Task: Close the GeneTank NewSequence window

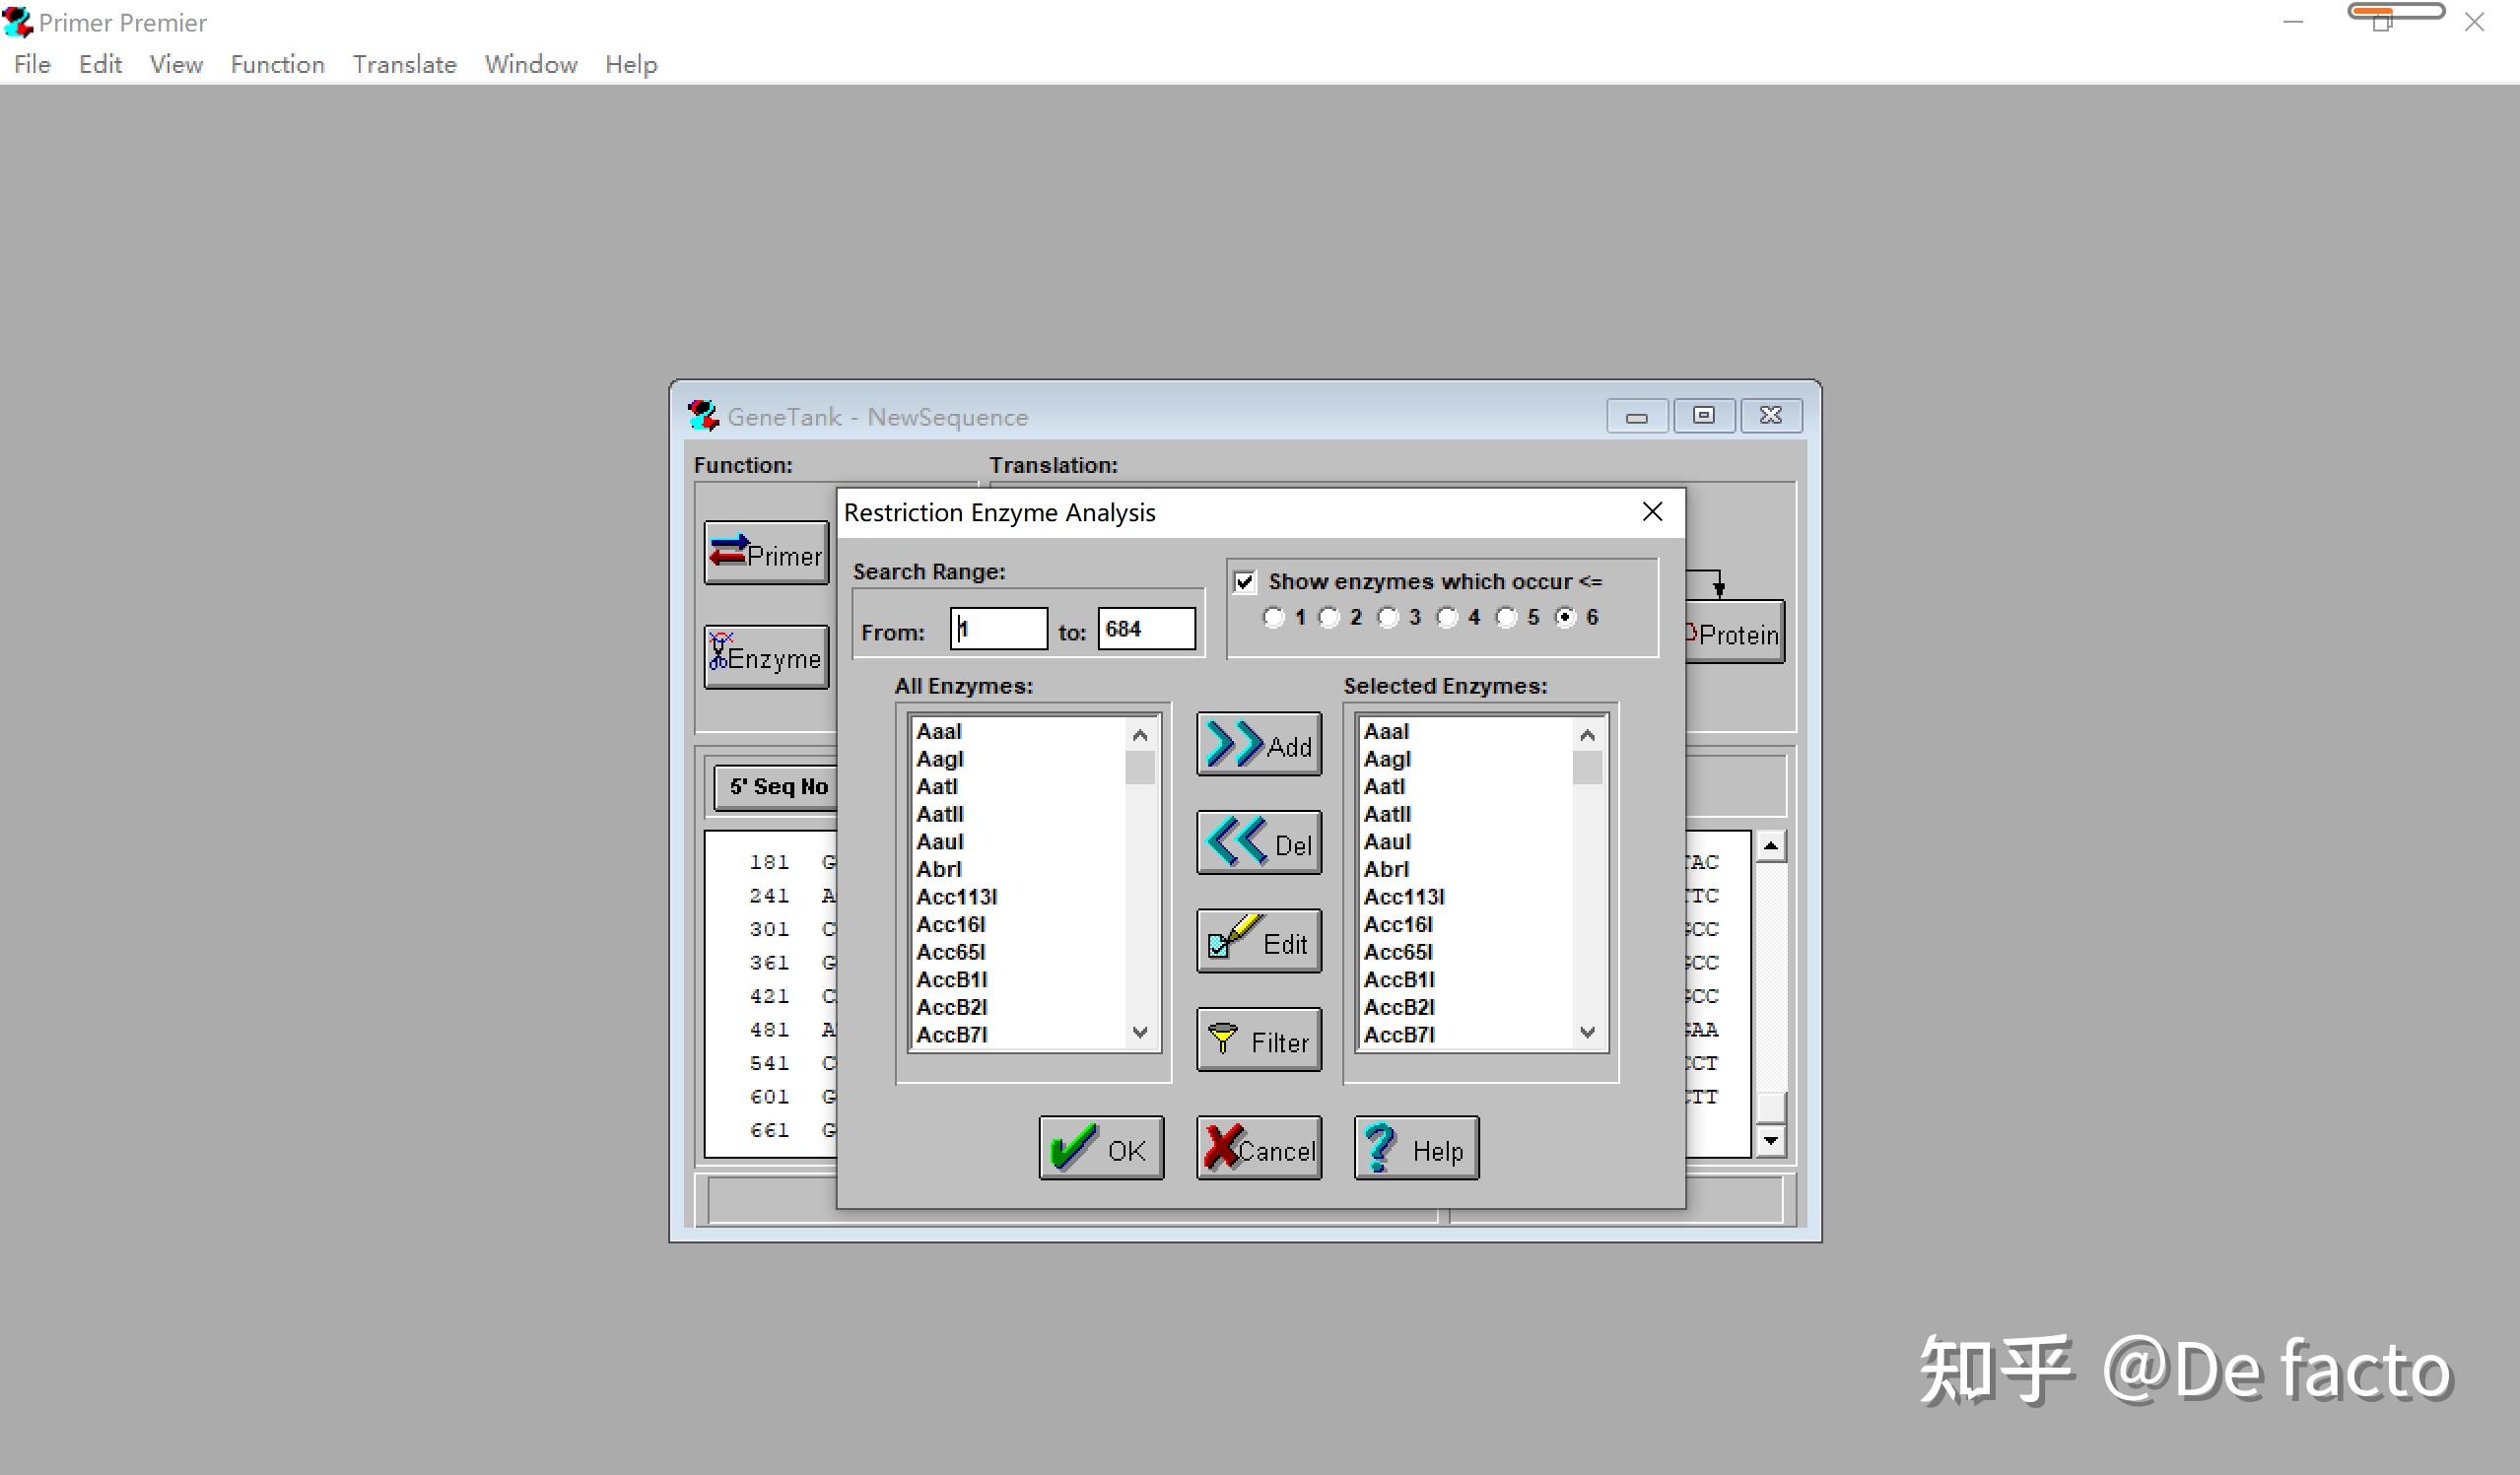Action: (1771, 416)
